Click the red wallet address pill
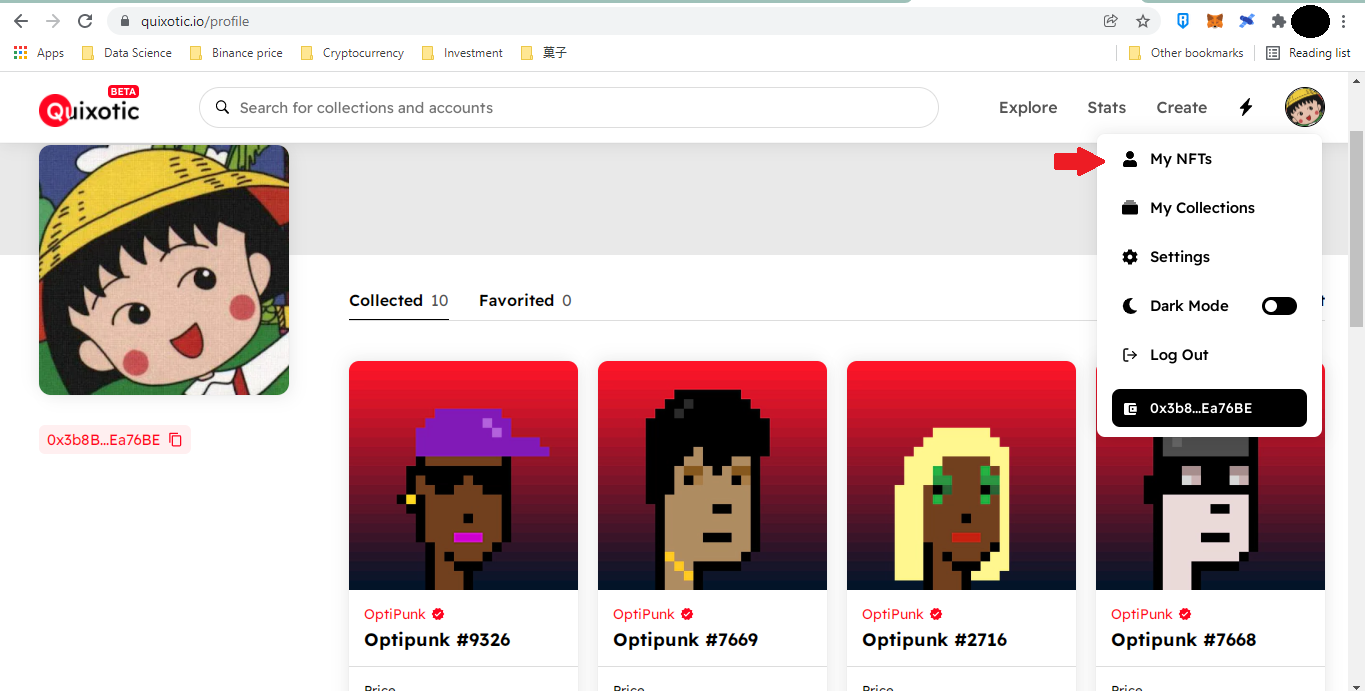The height and width of the screenshot is (691, 1365). tap(115, 440)
